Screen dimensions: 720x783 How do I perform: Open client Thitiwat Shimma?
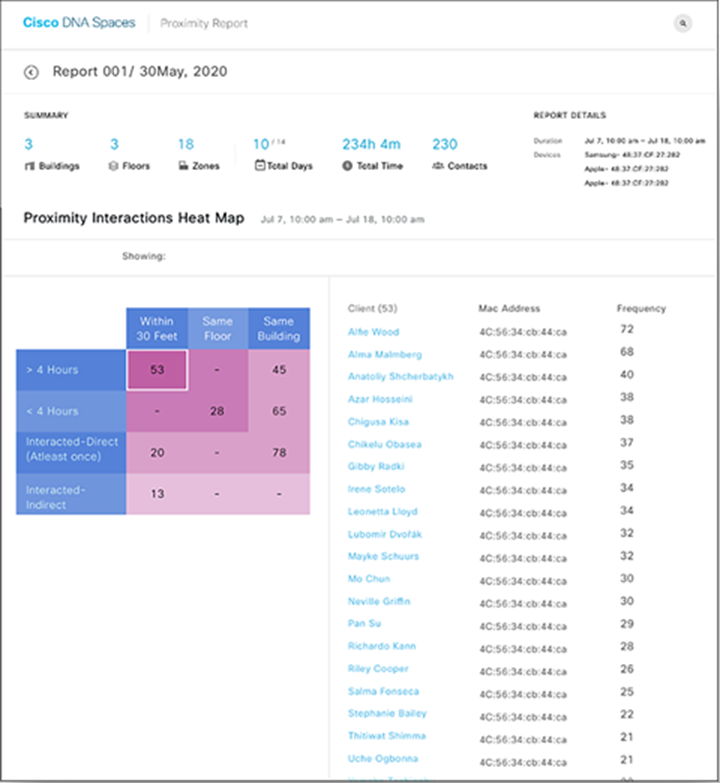(x=387, y=736)
